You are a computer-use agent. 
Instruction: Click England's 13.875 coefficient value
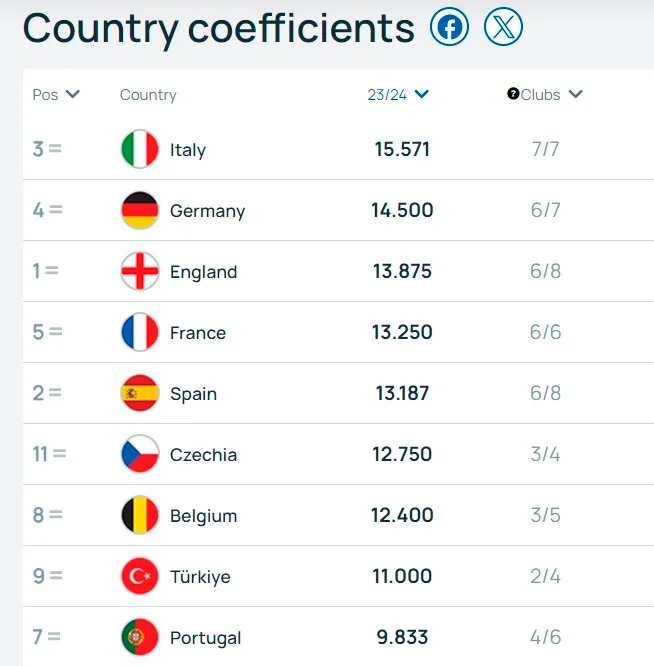tap(403, 272)
